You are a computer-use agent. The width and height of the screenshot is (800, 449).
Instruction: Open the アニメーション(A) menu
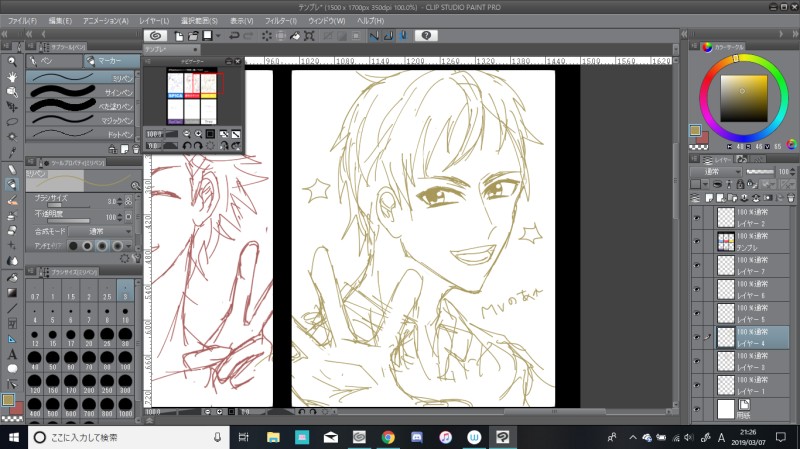tap(106, 21)
